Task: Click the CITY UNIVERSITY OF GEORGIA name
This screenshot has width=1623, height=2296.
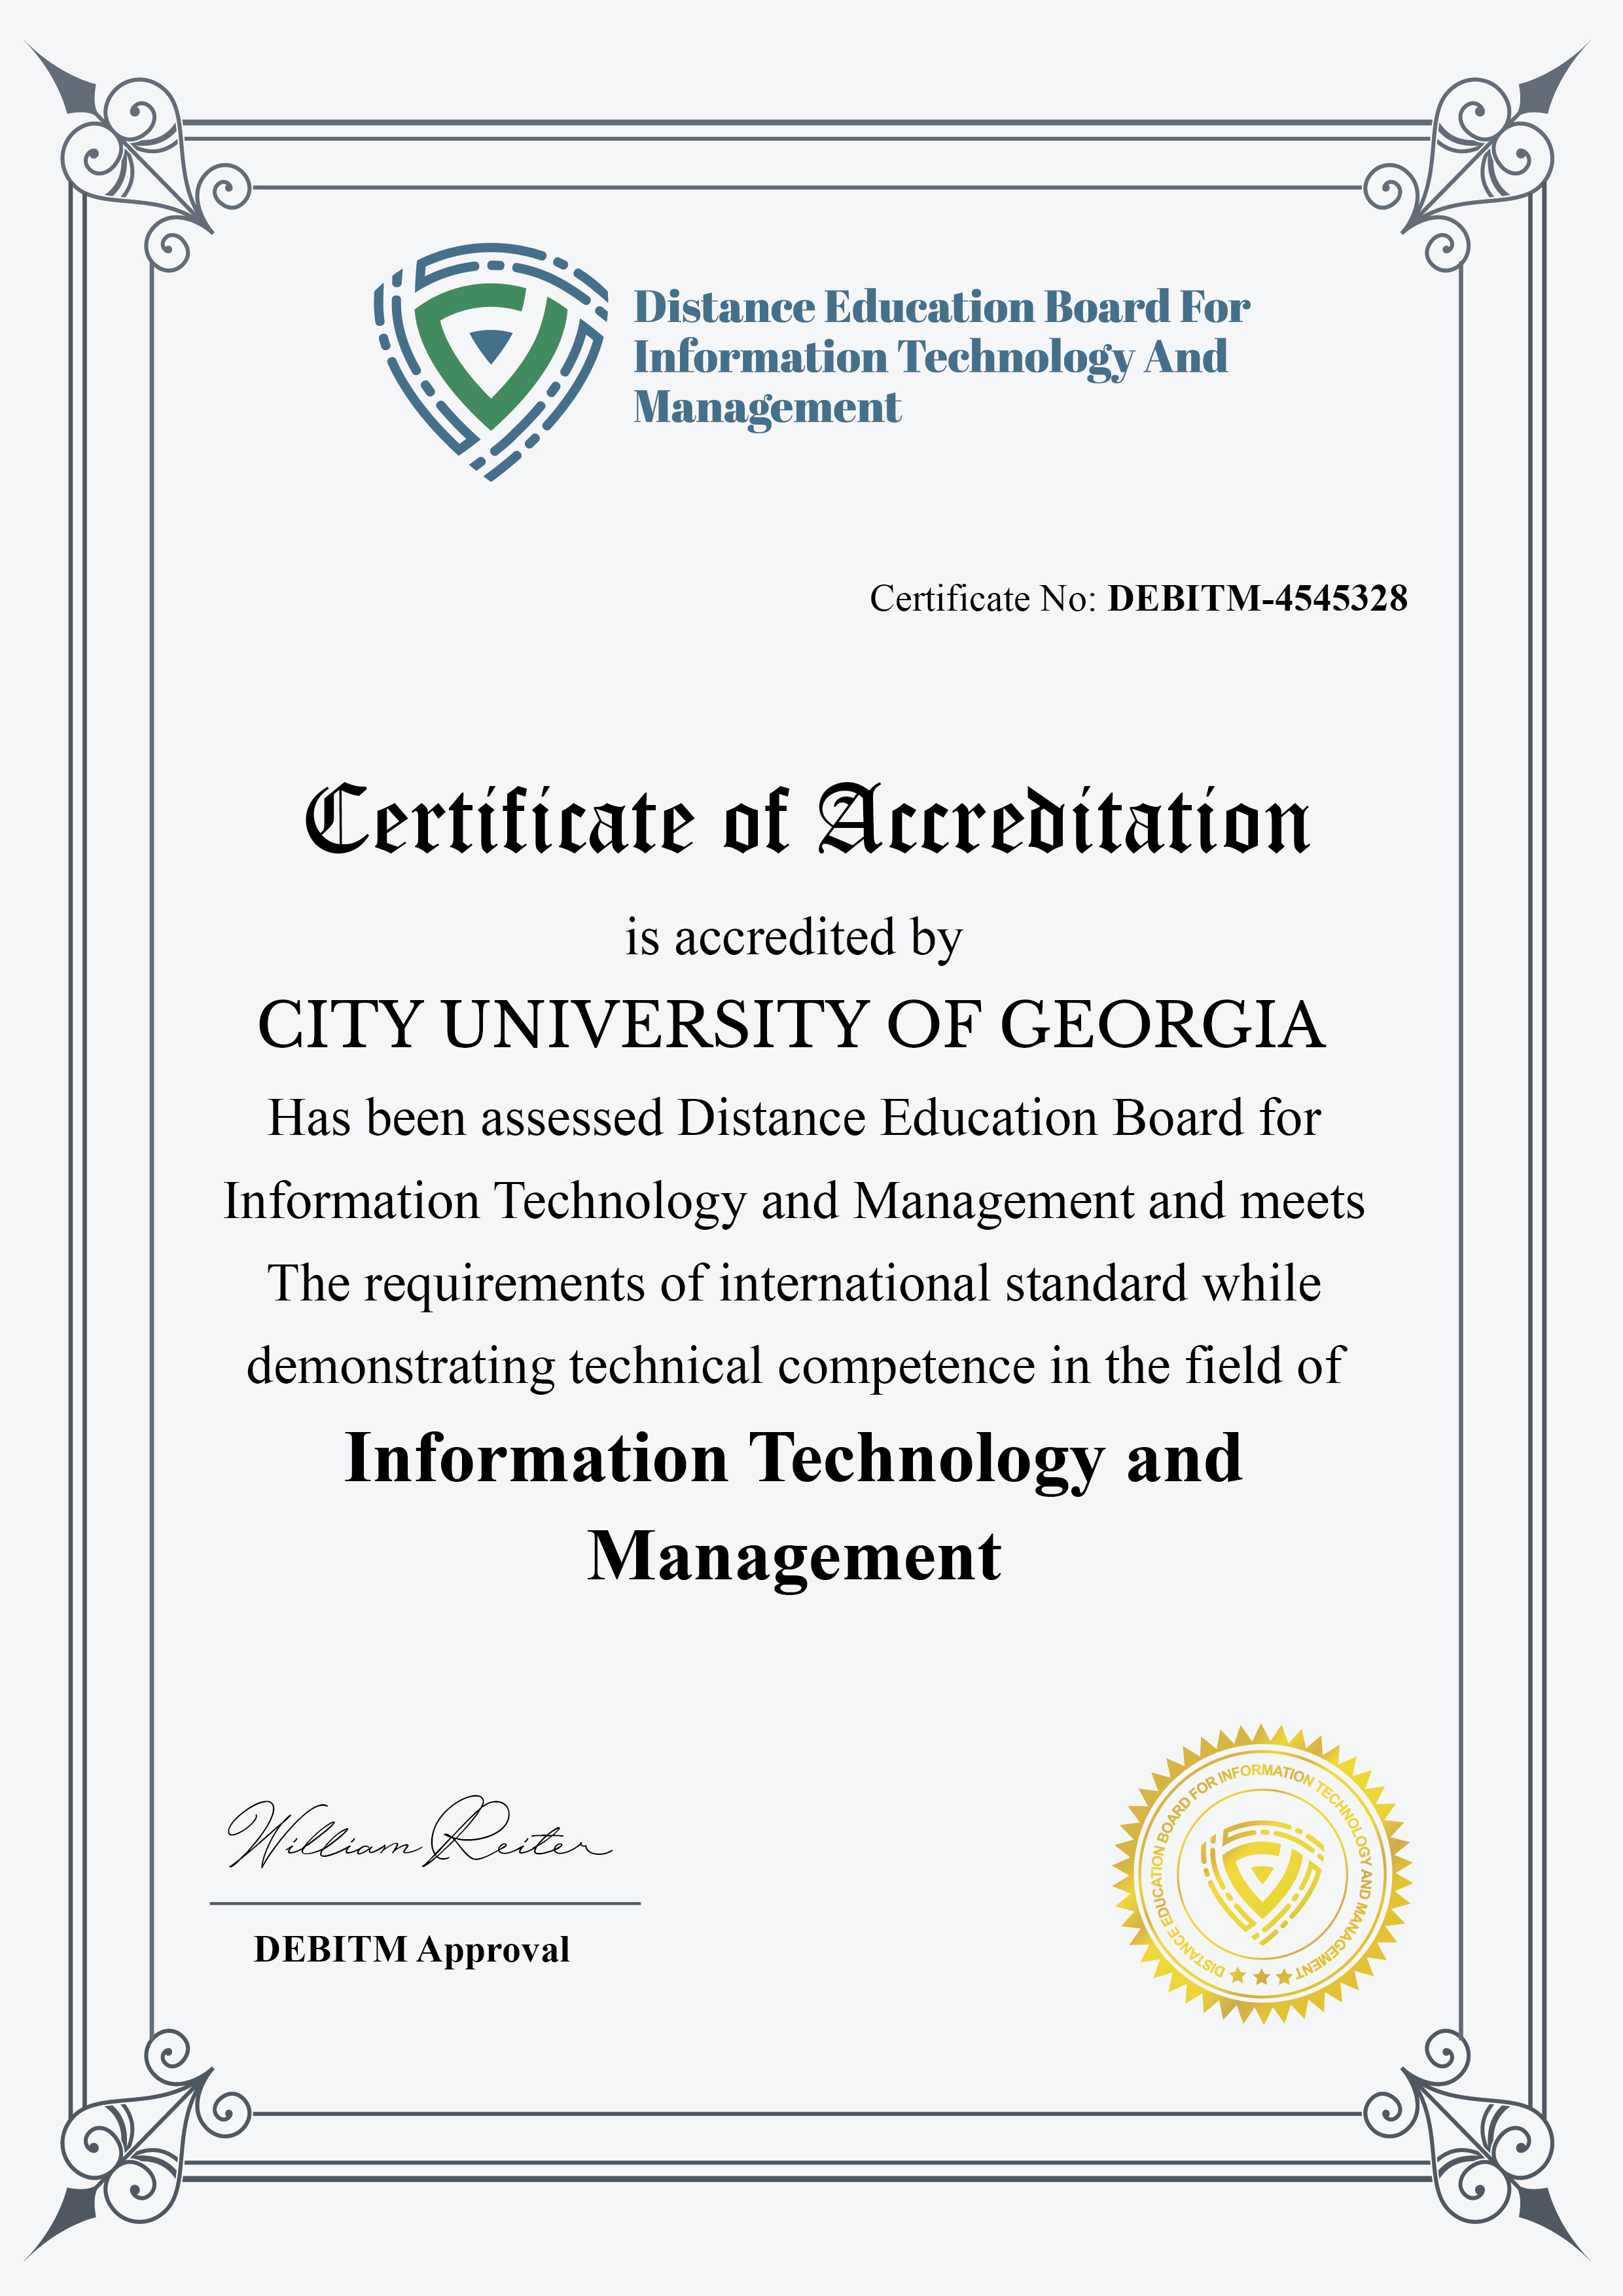Action: 792,1024
